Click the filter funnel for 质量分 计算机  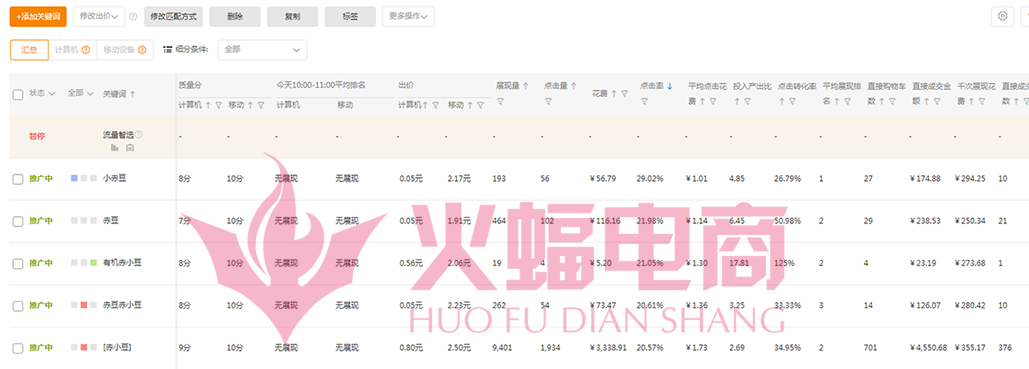(x=219, y=105)
